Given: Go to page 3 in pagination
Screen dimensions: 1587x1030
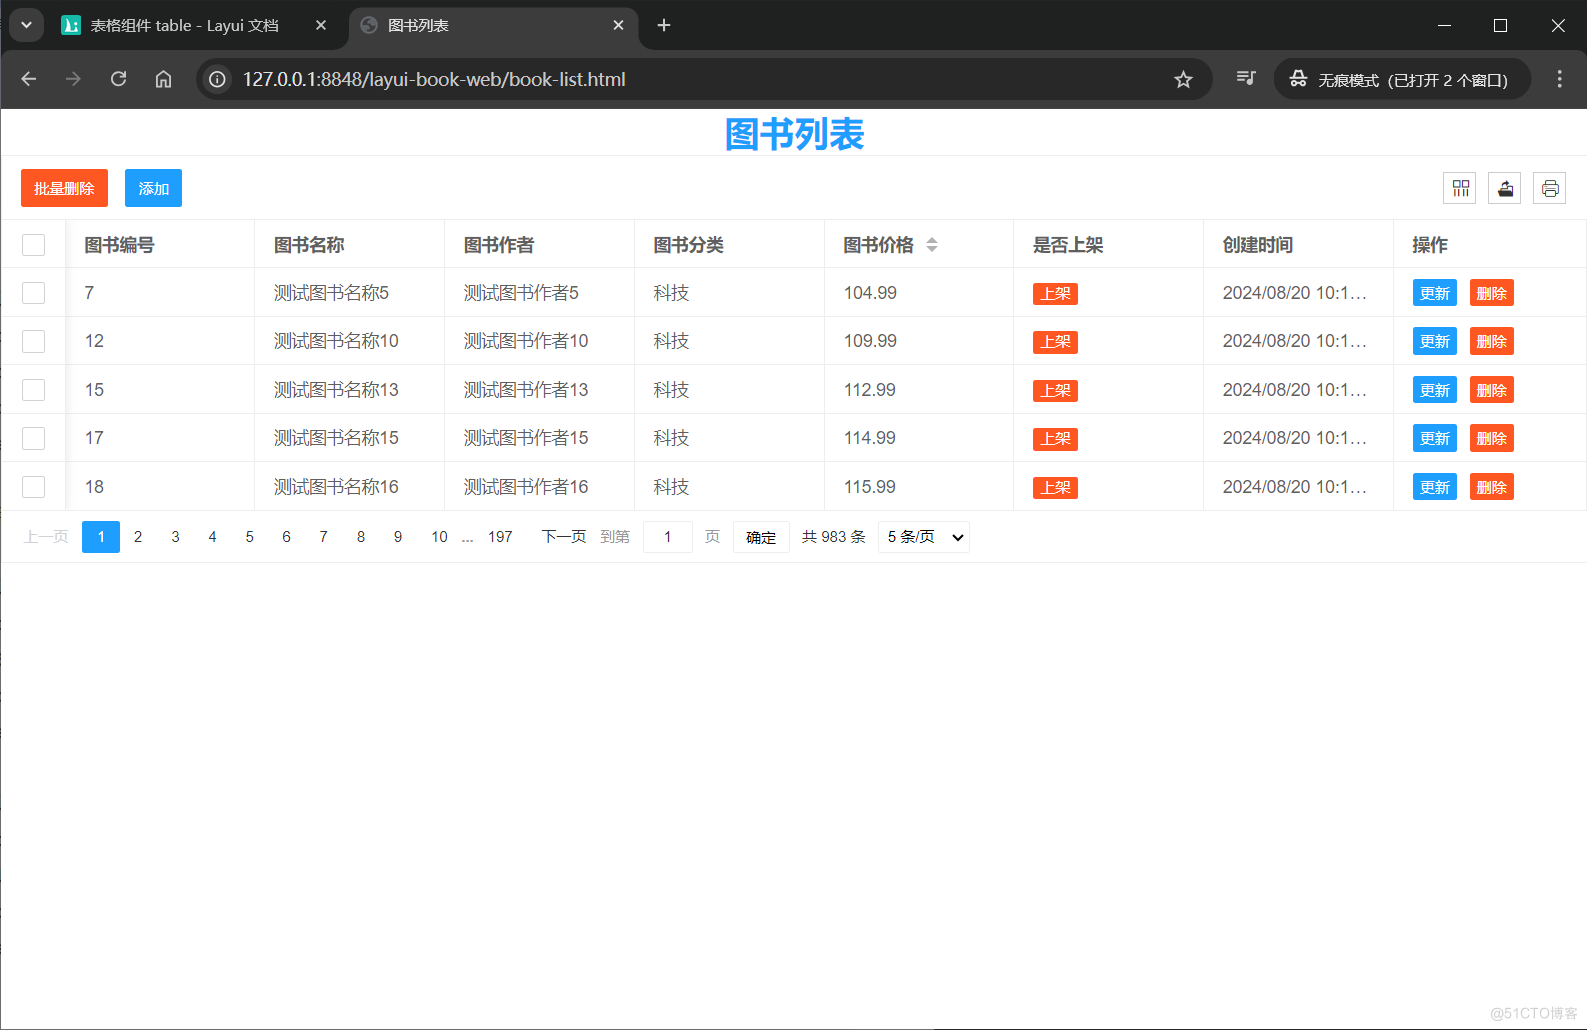Looking at the screenshot, I should click(x=175, y=537).
